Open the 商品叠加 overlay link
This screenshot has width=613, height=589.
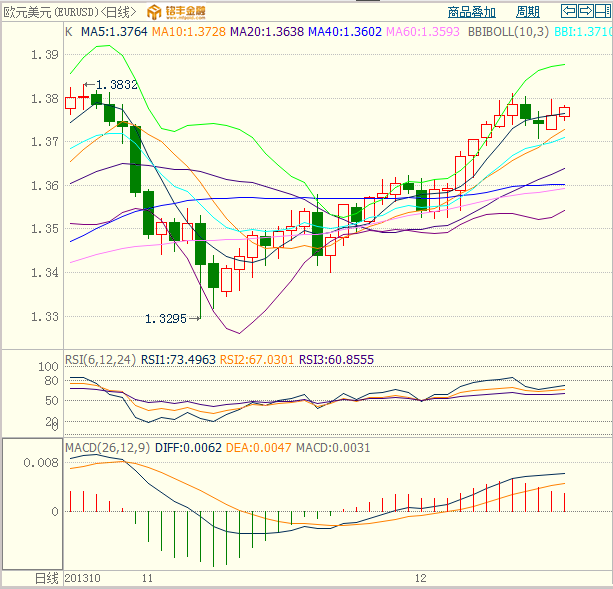pyautogui.click(x=470, y=13)
